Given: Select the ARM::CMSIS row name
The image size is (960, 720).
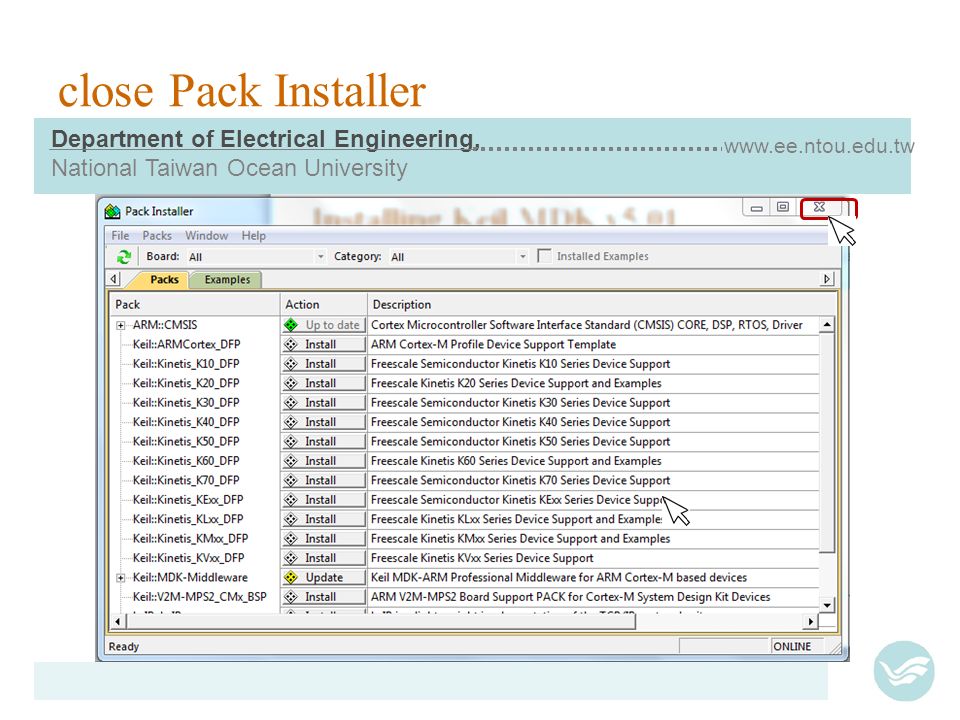Looking at the screenshot, I should click(165, 325).
